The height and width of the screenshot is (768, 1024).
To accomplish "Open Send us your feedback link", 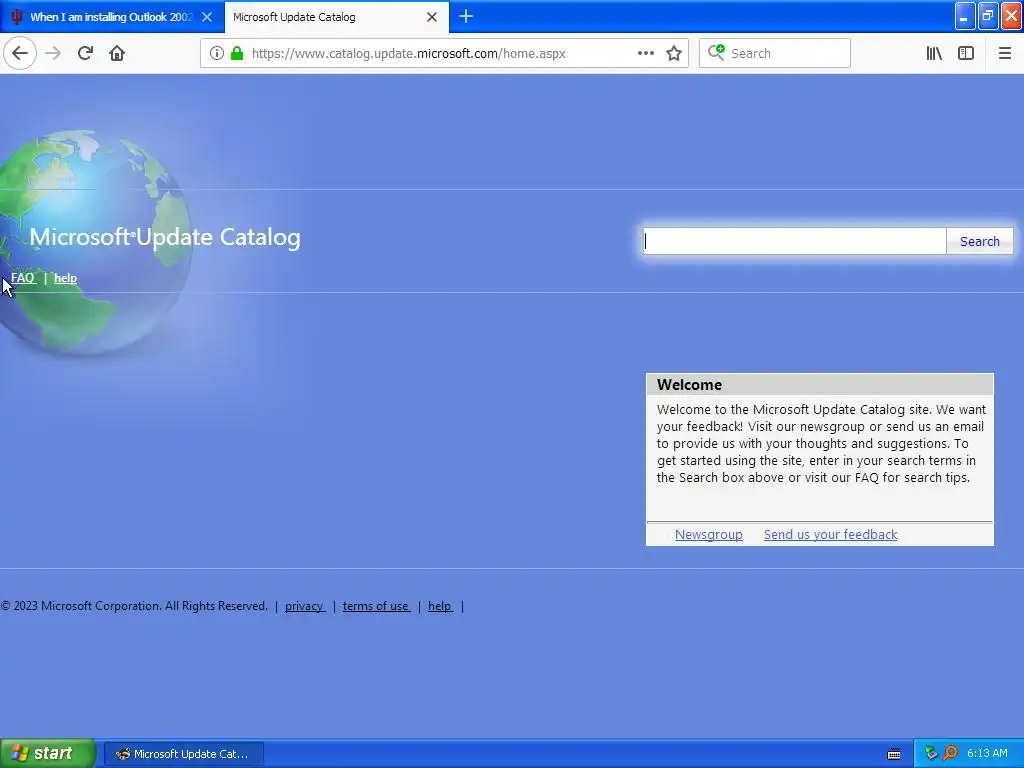I will [831, 534].
